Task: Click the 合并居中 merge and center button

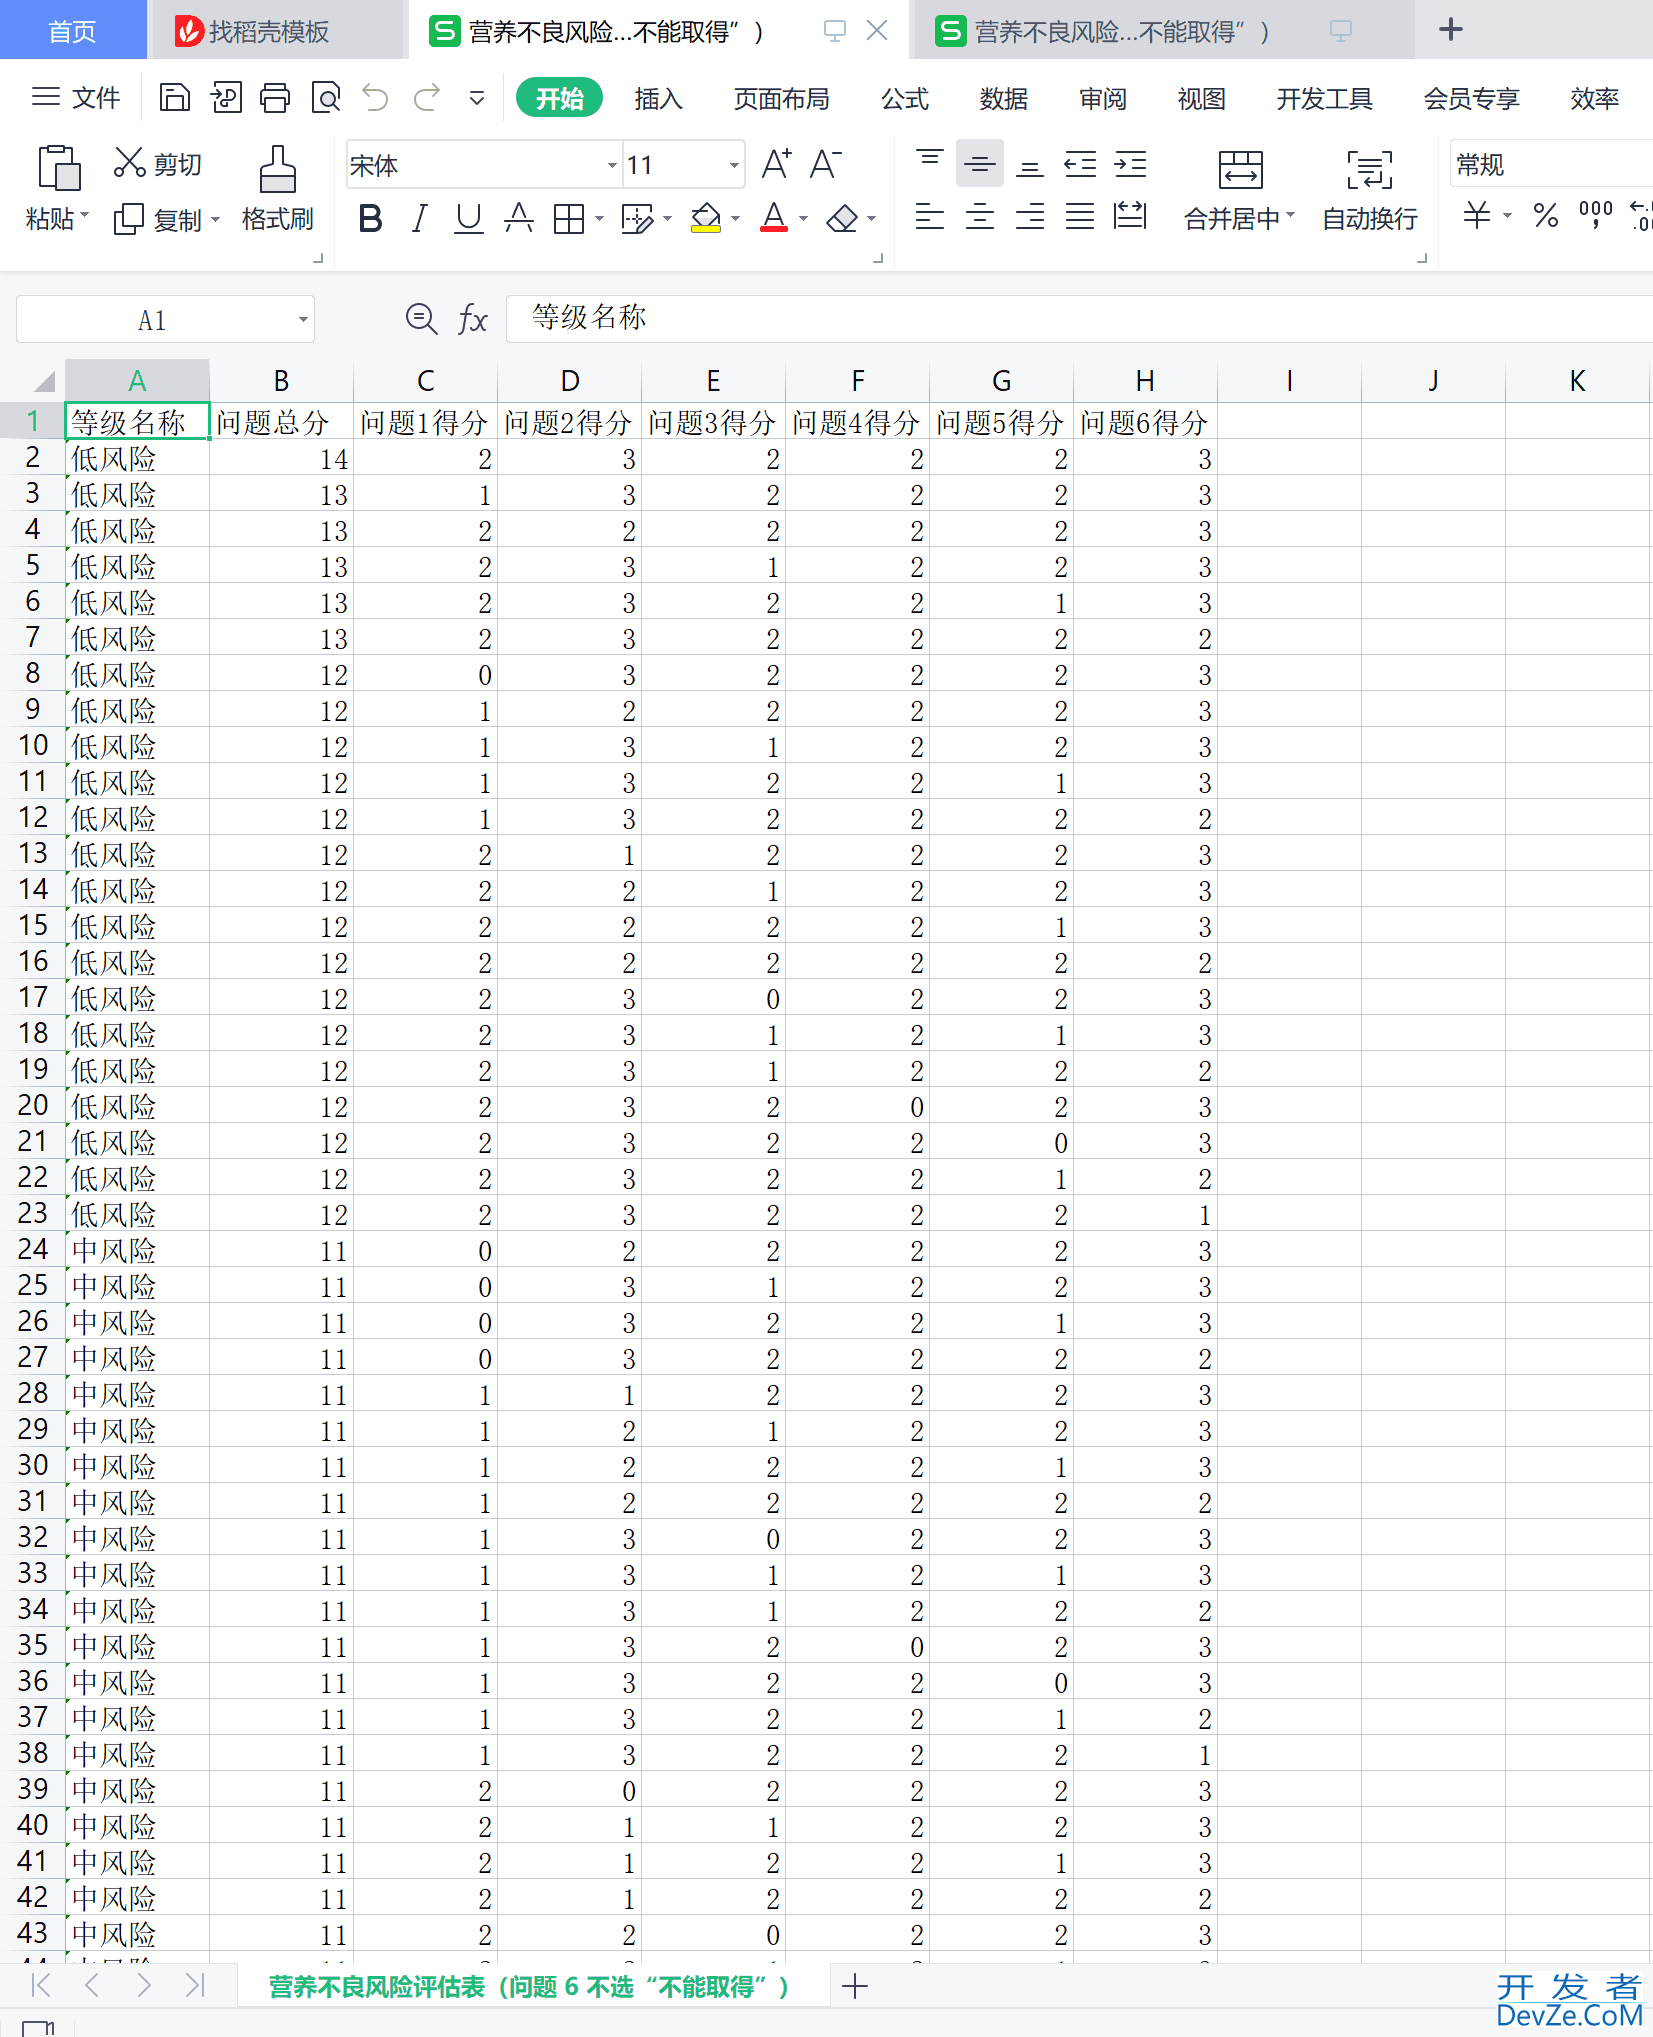Action: [x=1239, y=189]
